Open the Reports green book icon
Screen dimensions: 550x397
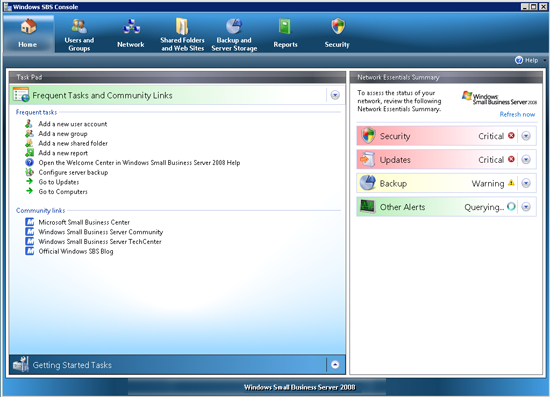(x=285, y=26)
